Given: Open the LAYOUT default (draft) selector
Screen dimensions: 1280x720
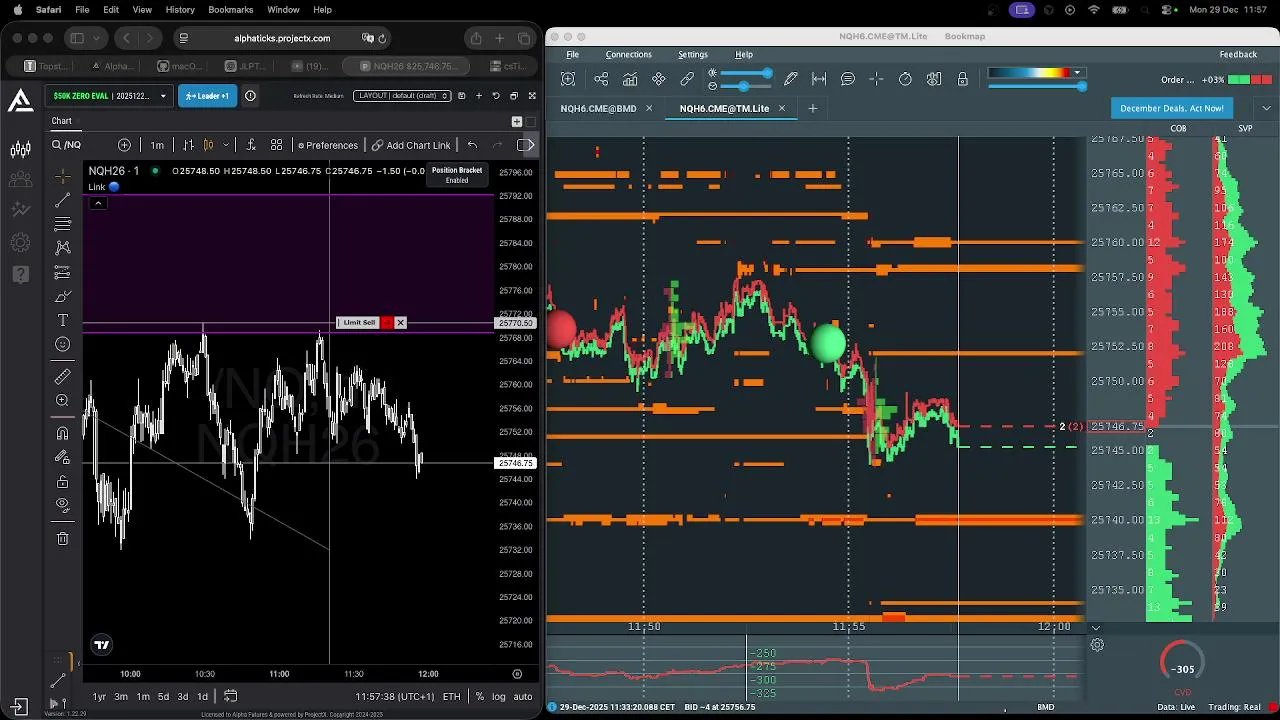Looking at the screenshot, I should pyautogui.click(x=403, y=96).
